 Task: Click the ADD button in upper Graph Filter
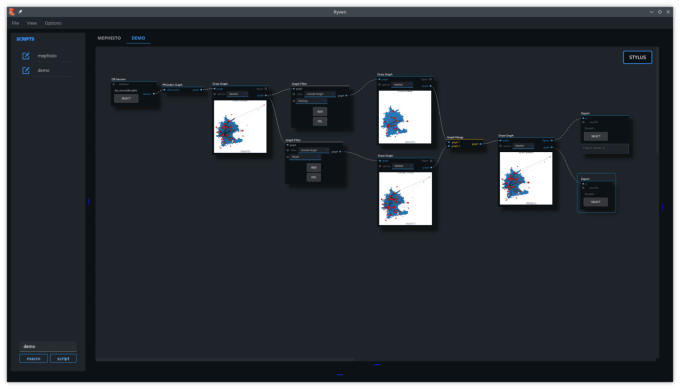[x=320, y=111]
